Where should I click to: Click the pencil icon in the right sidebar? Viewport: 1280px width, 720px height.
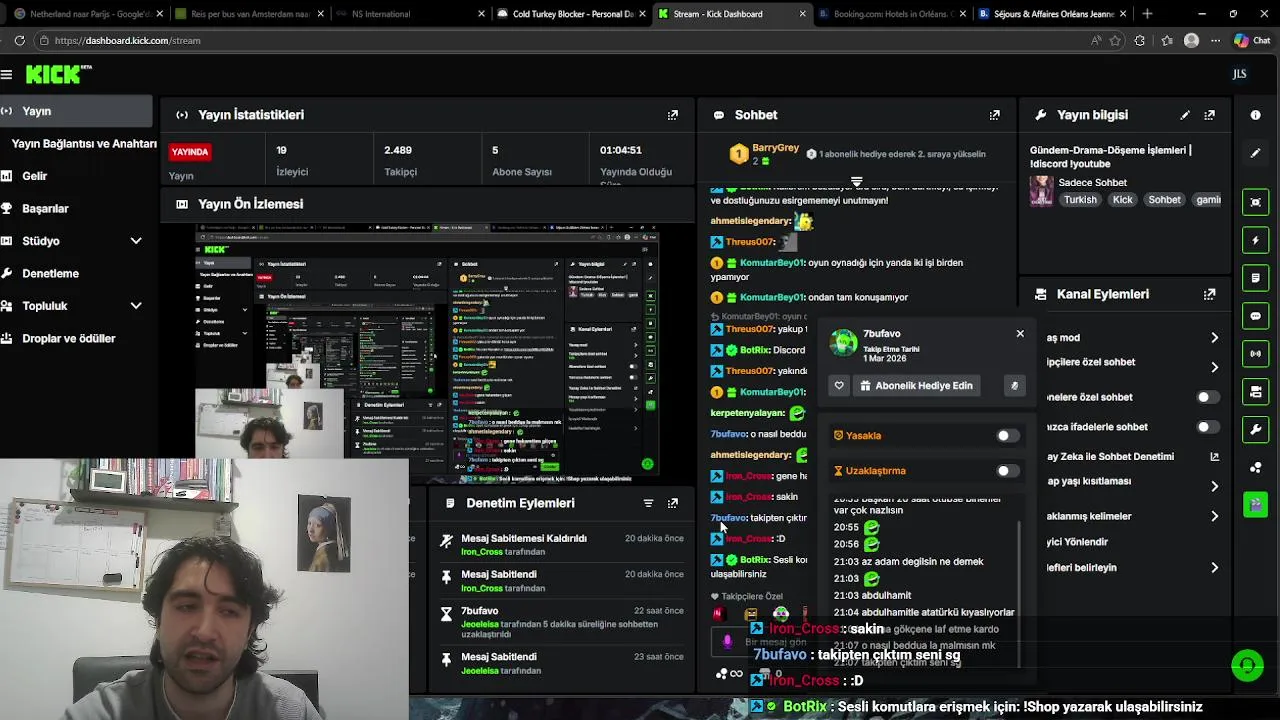click(1255, 153)
